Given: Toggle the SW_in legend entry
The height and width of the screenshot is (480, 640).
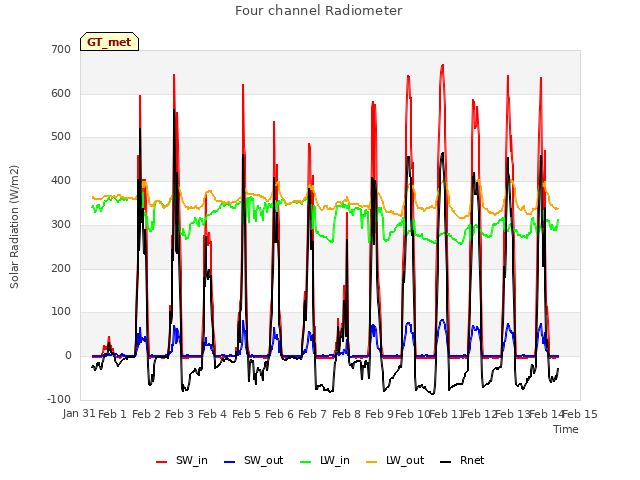Looking at the screenshot, I should tap(182, 461).
